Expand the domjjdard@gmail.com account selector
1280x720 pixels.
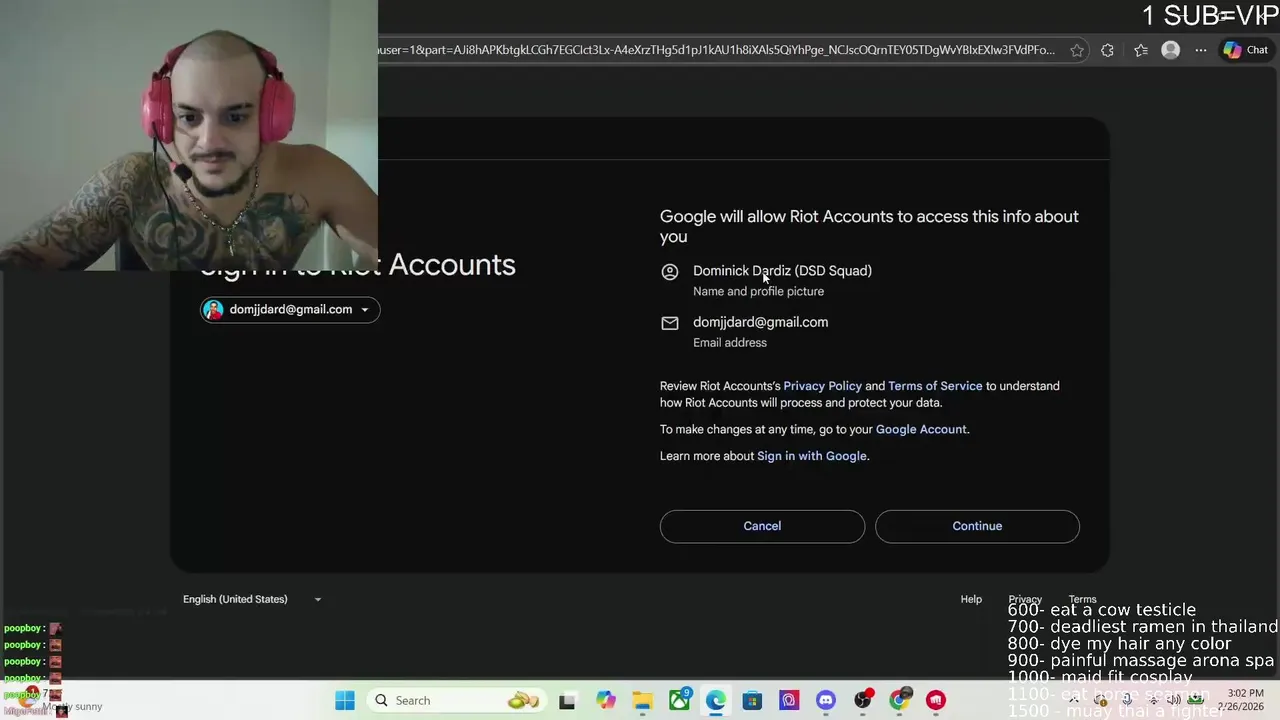290,310
